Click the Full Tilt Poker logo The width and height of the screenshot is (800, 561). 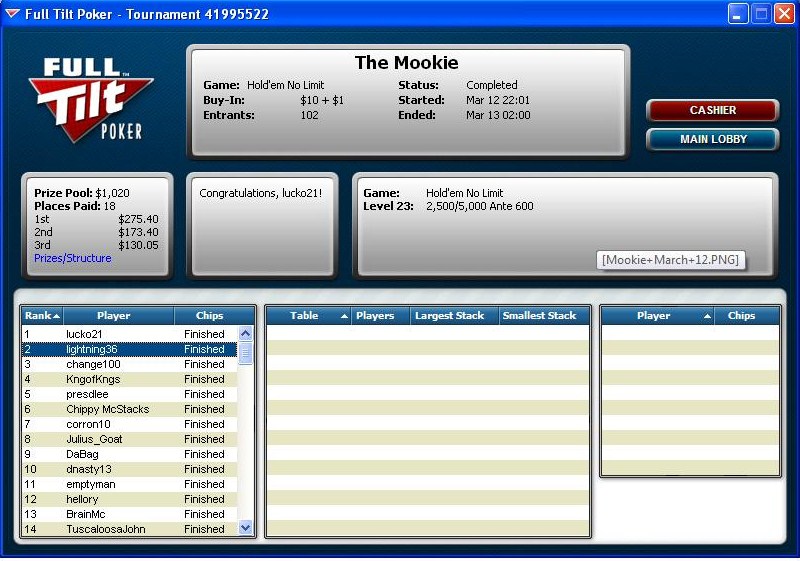coord(91,99)
